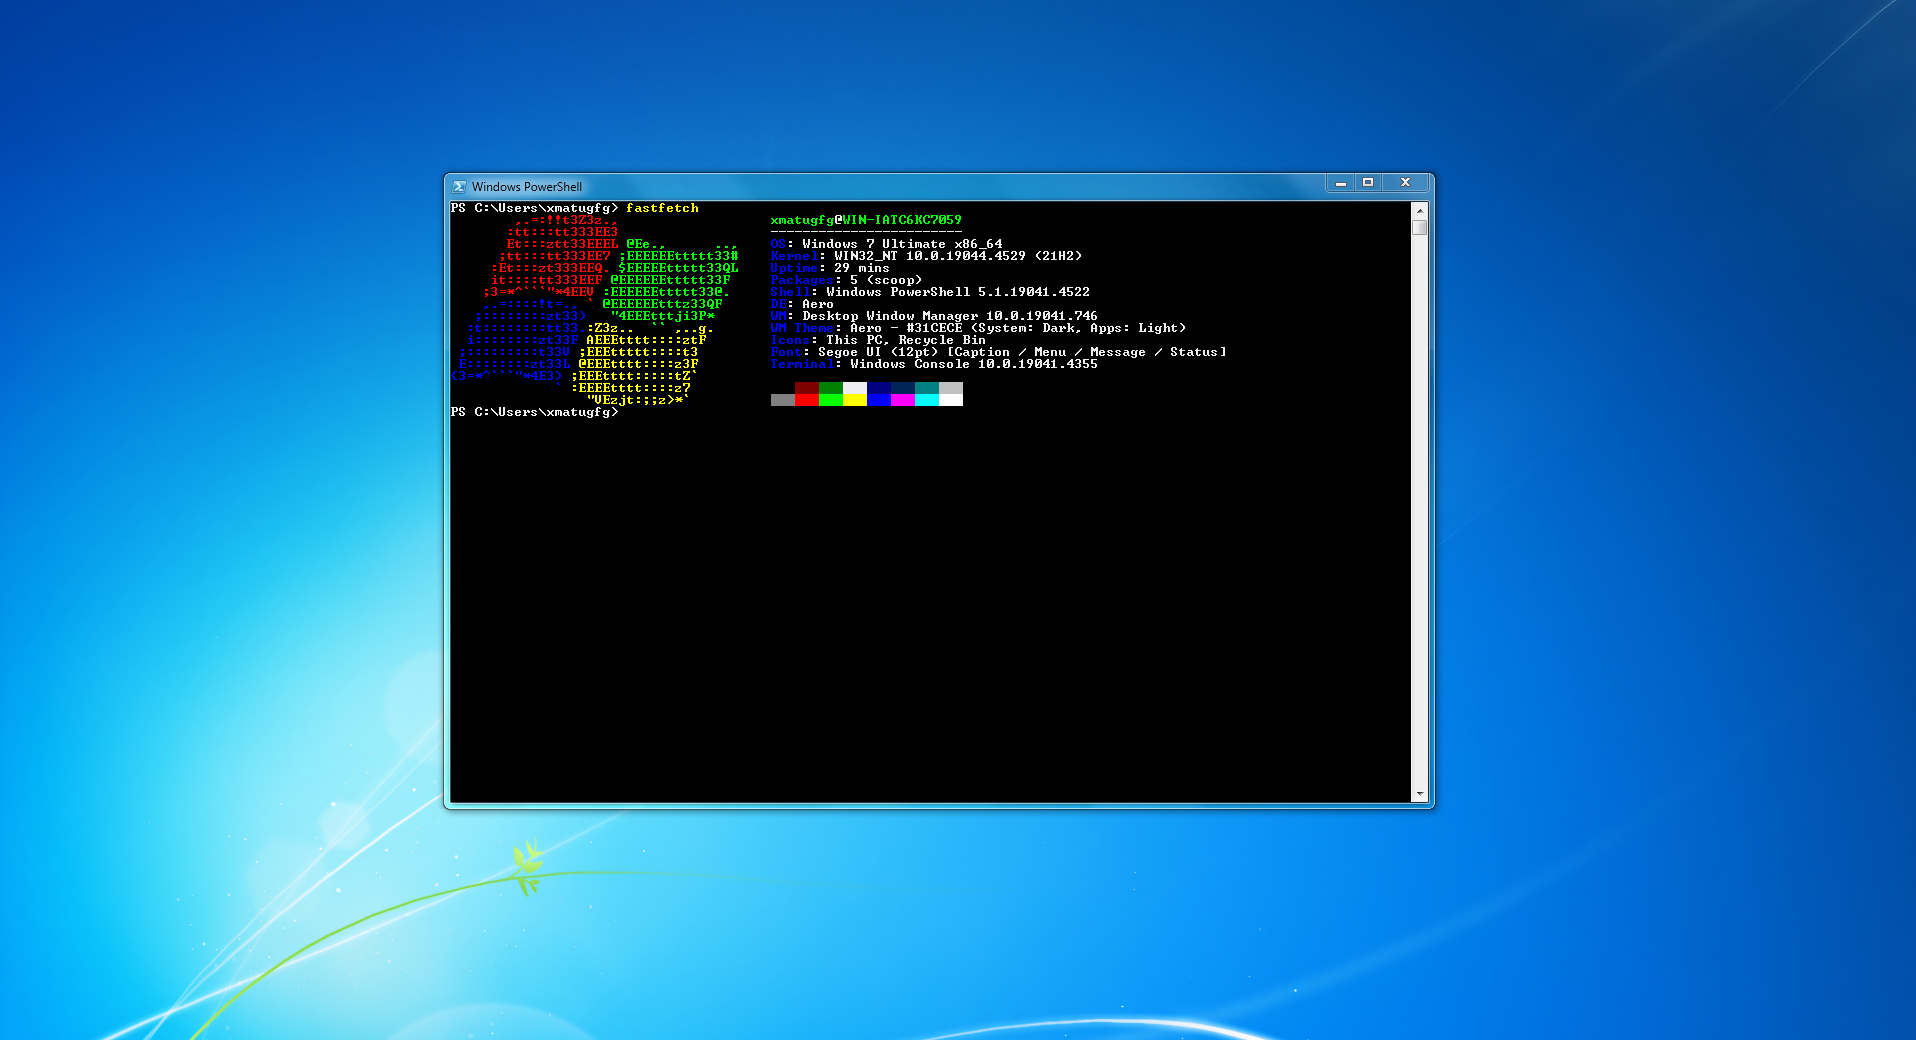Click the 'xmatugfg@WIN-IATC6KC7059' header line
The image size is (1916, 1040).
866,220
